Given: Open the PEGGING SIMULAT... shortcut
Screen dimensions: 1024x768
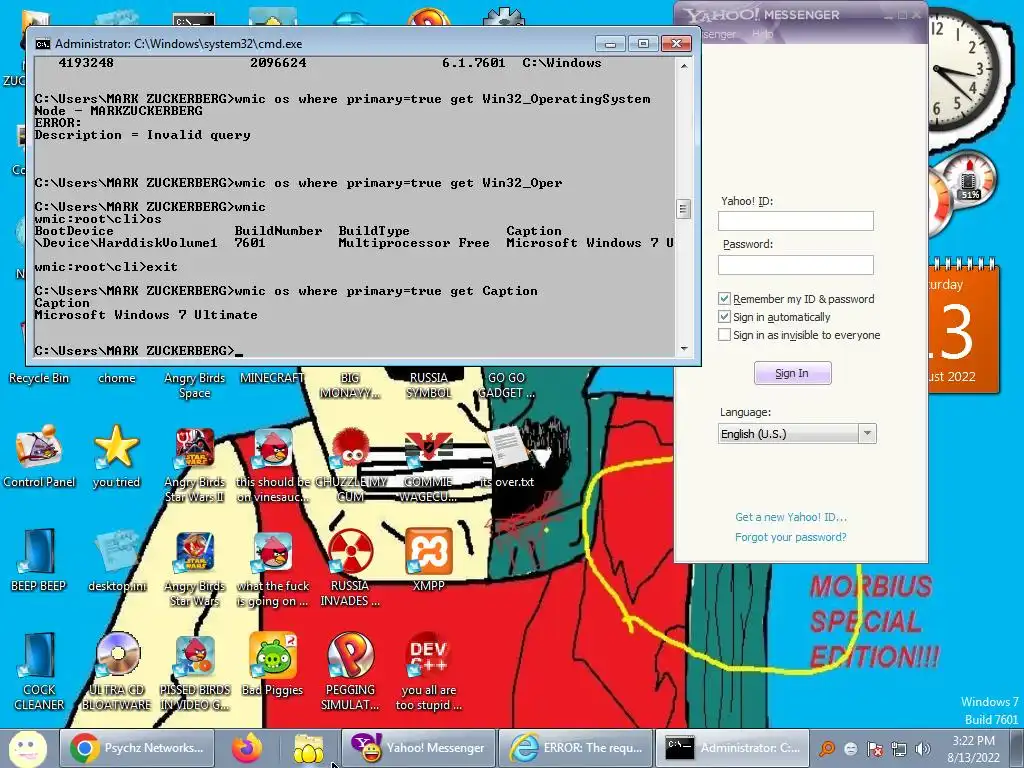Looking at the screenshot, I should click(x=351, y=669).
